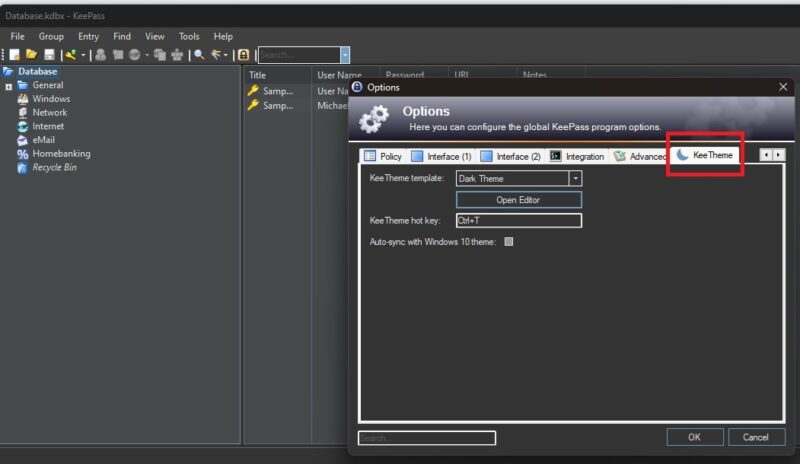800x464 pixels.
Task: Close the Options dialog
Action: [x=783, y=87]
